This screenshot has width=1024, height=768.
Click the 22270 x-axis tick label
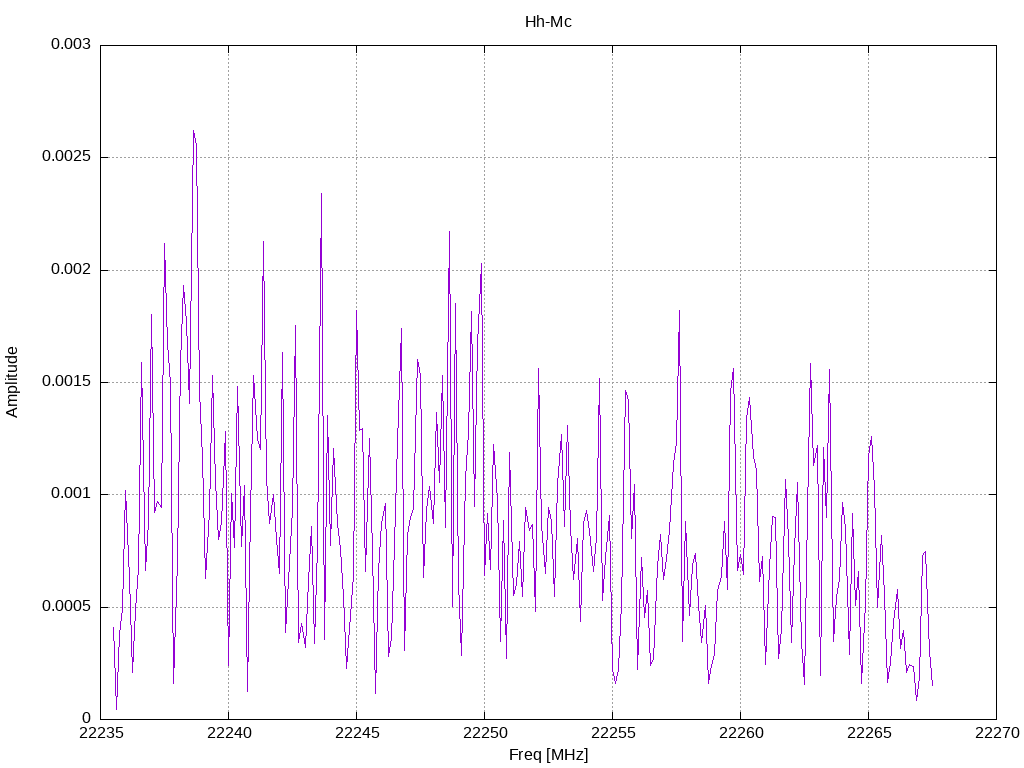(x=997, y=733)
